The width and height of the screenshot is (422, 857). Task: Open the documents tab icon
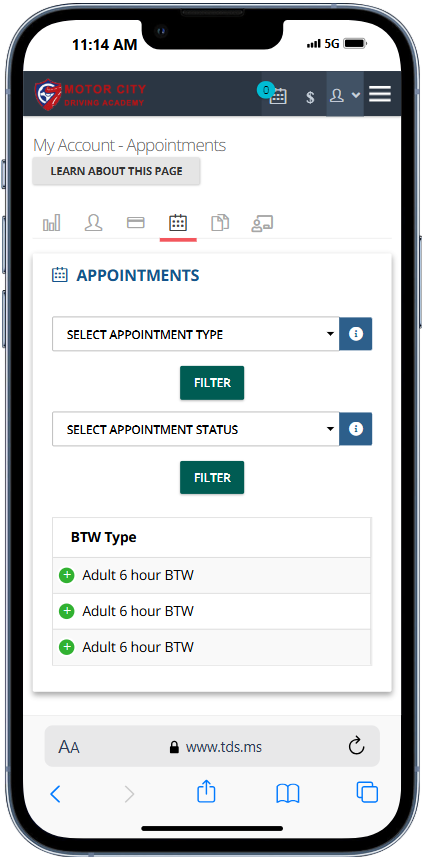click(x=220, y=222)
